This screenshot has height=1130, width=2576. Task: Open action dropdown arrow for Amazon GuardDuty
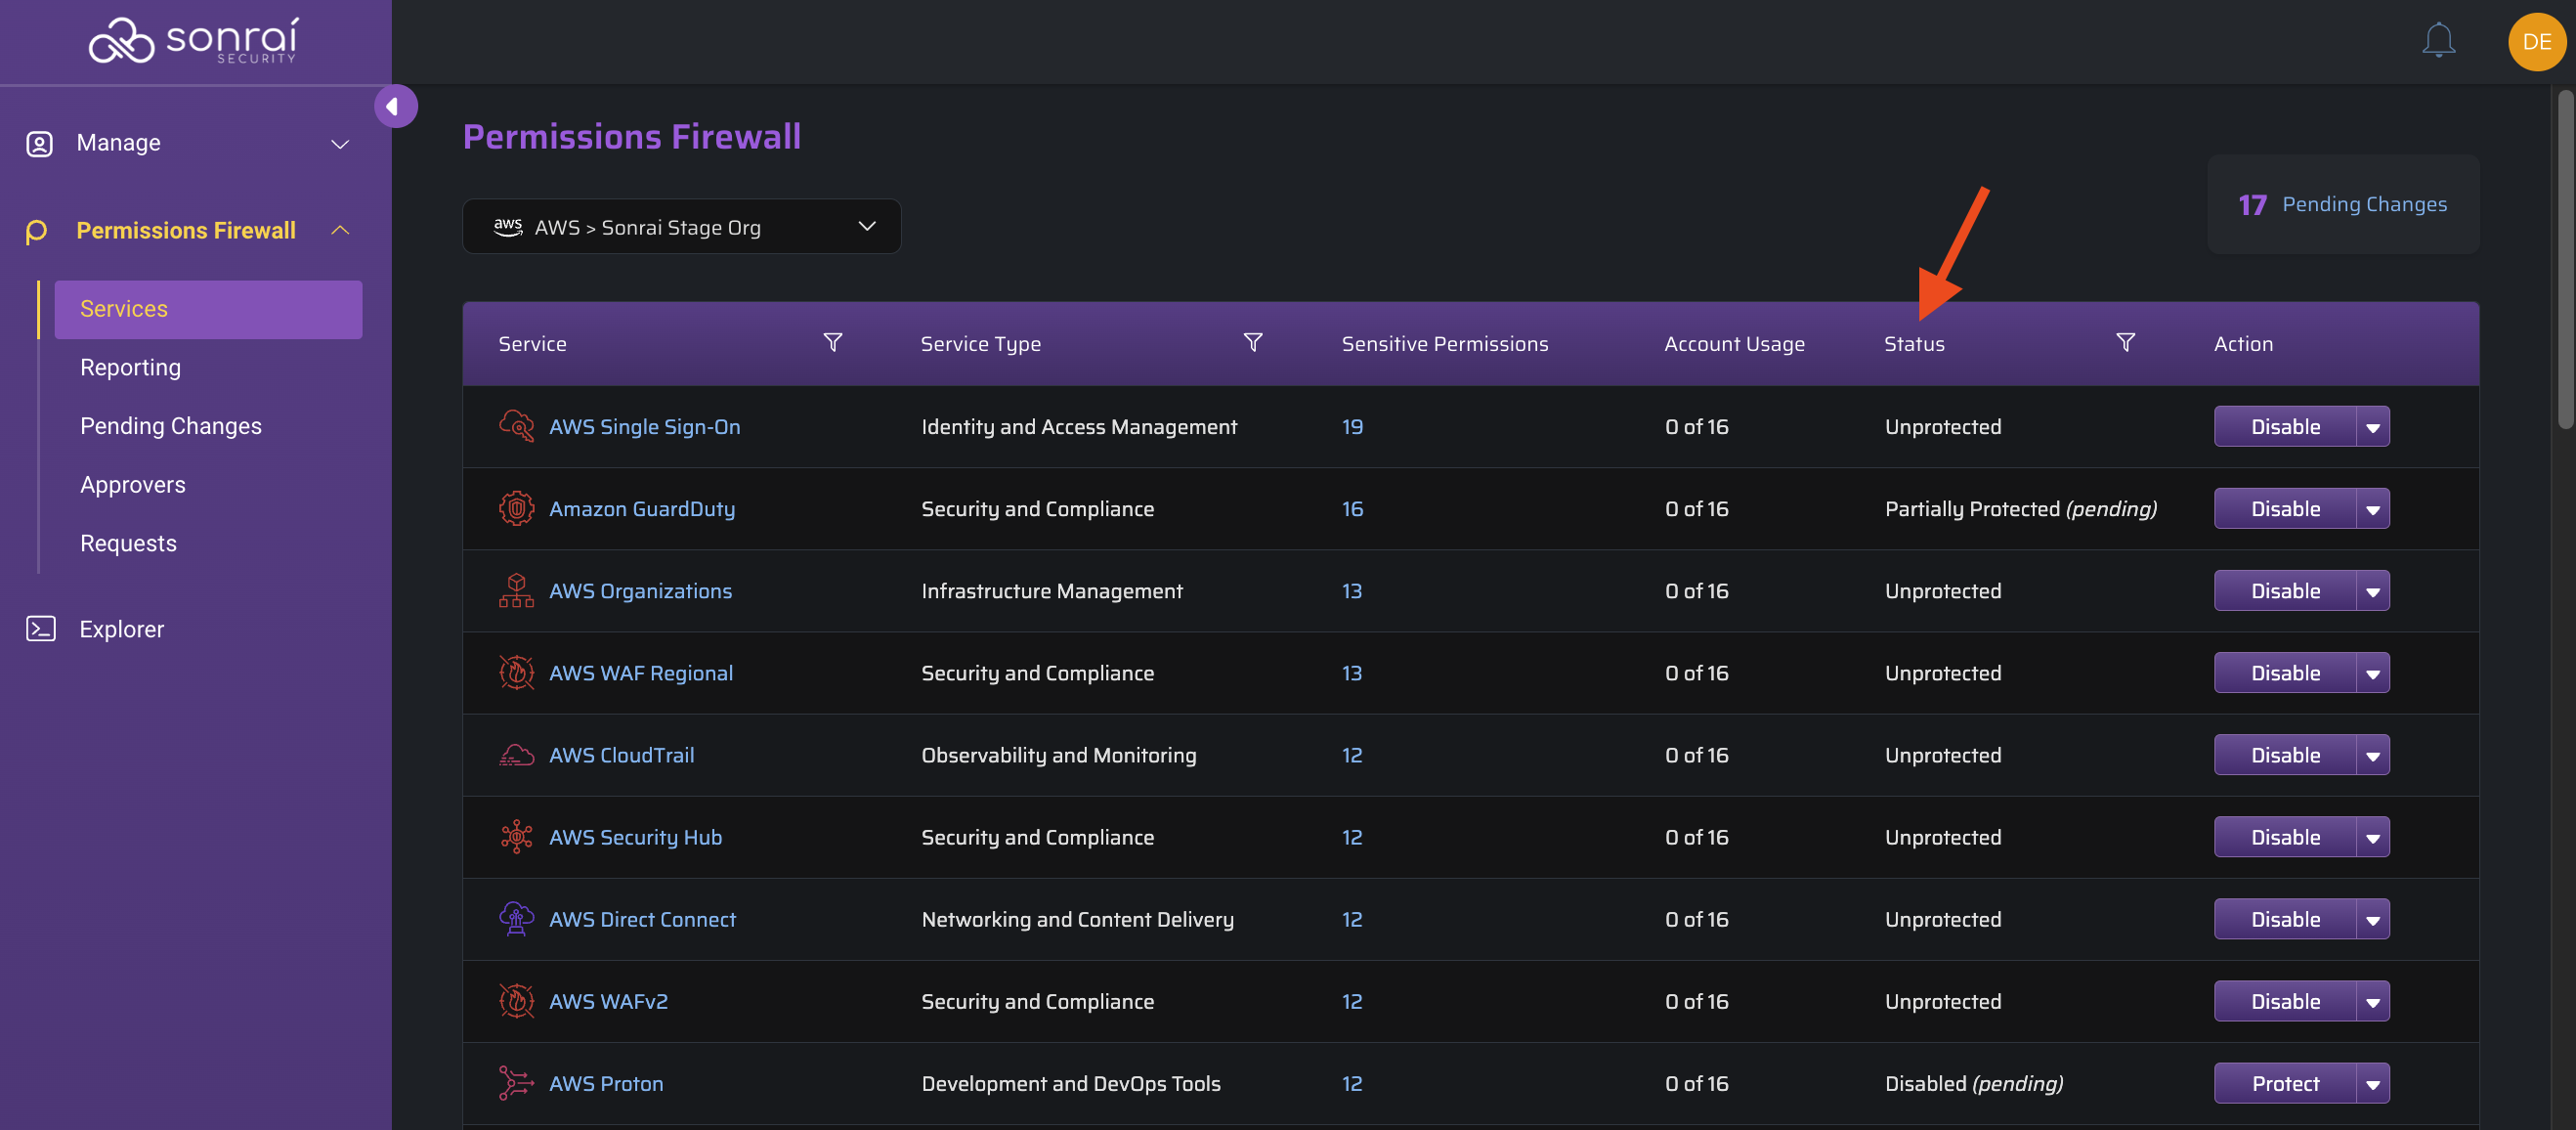pyautogui.click(x=2372, y=509)
